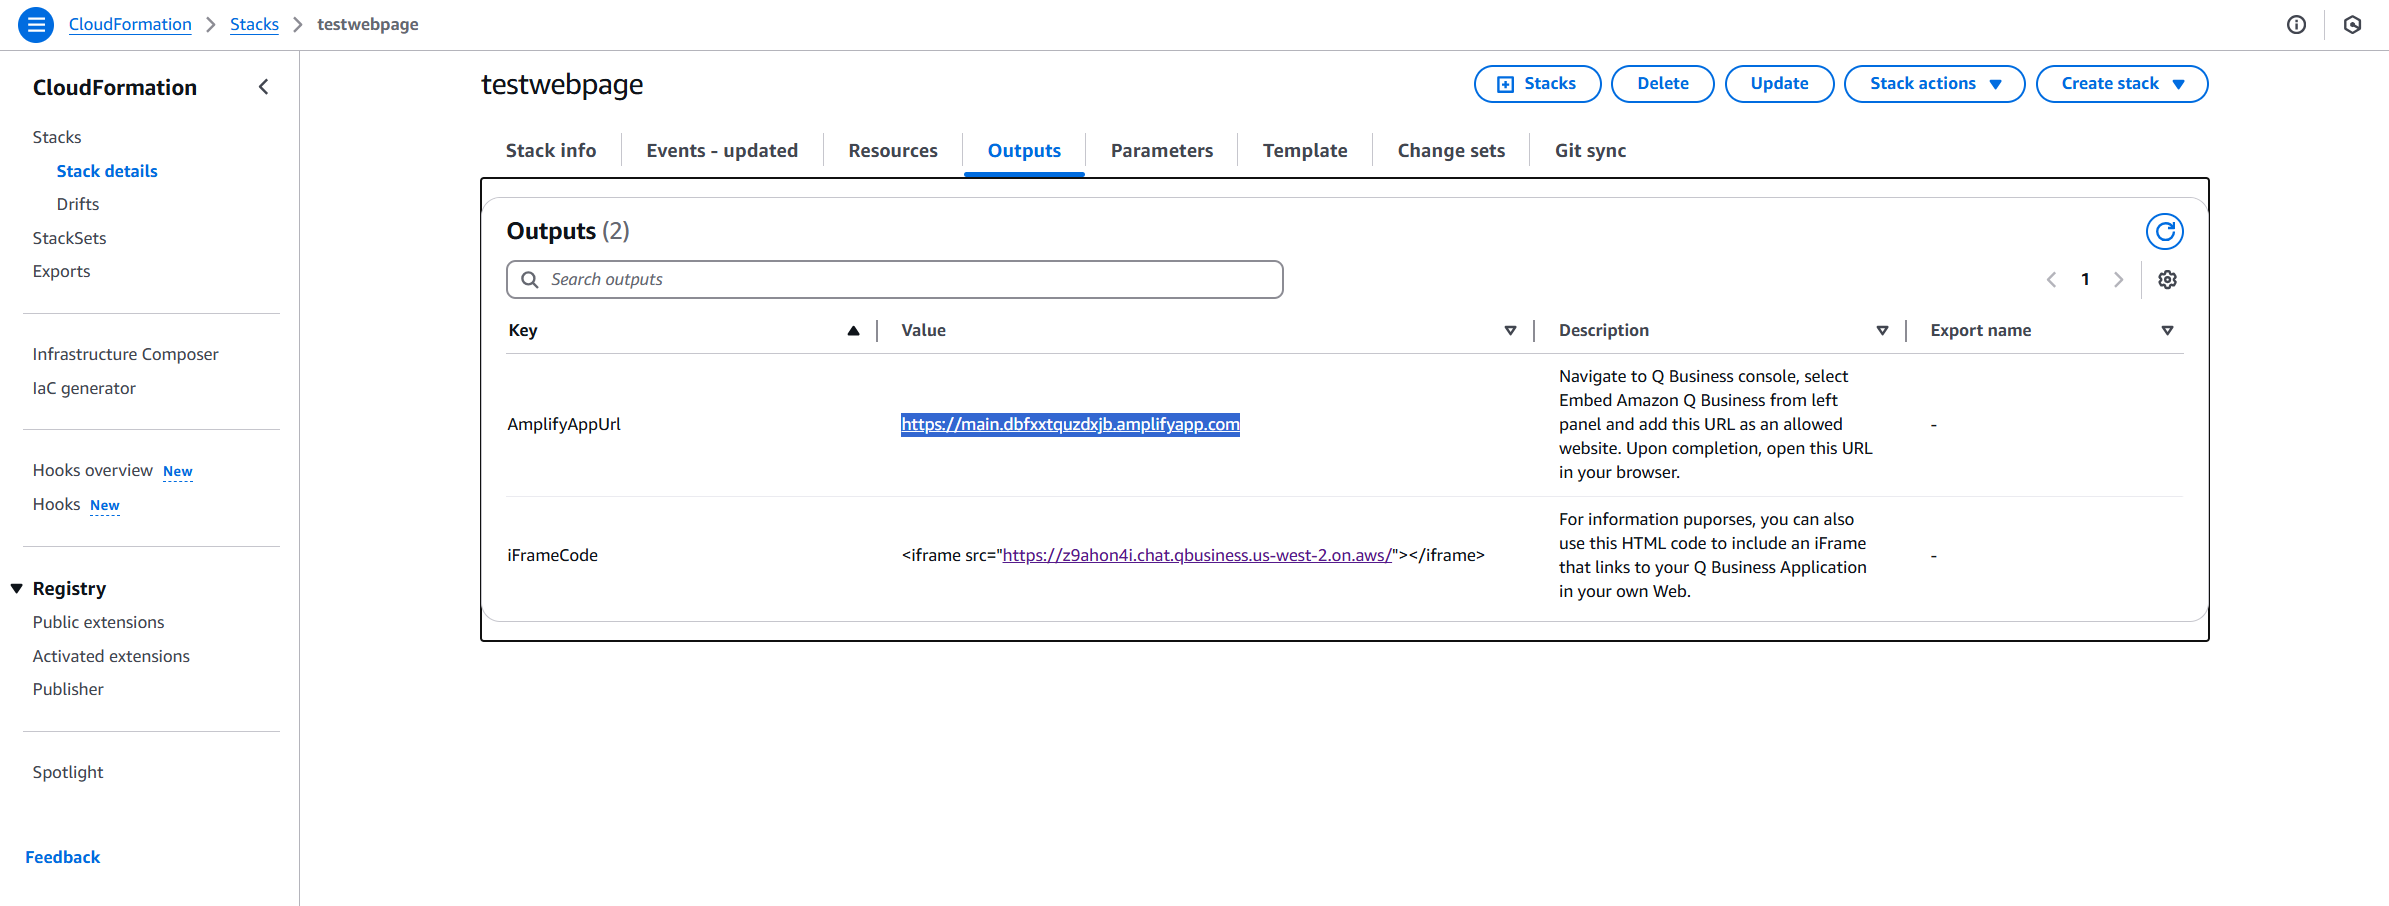Open the Git sync tab
2389x906 pixels.
point(1590,151)
